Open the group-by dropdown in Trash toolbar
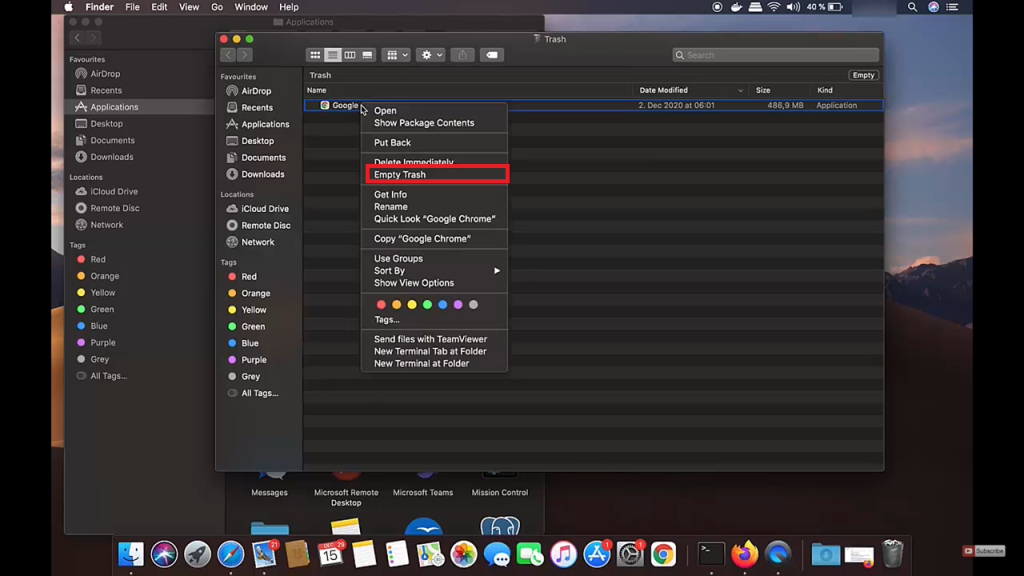 [x=396, y=55]
